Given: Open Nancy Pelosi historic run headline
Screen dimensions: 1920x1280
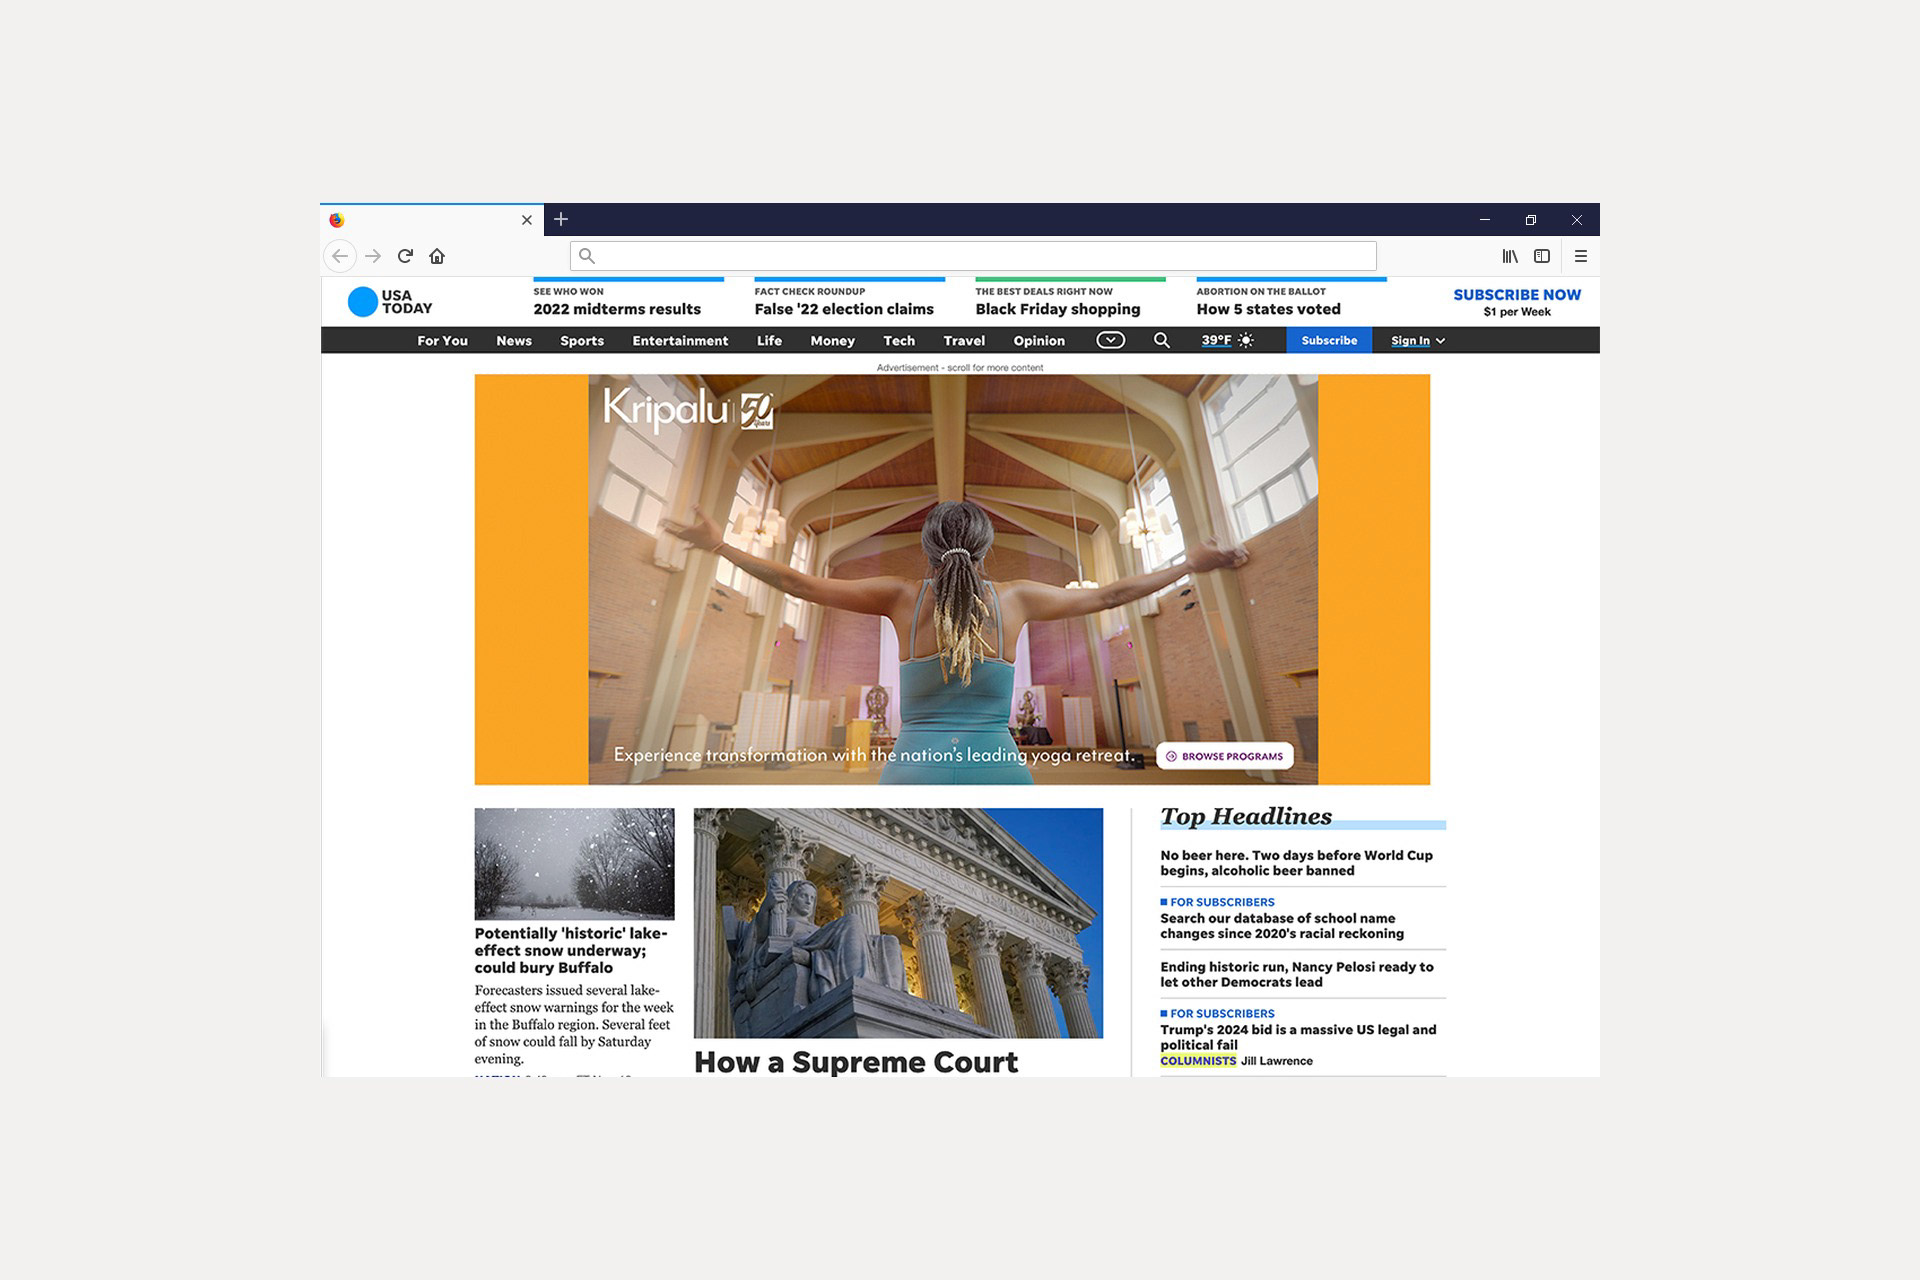Looking at the screenshot, I should 1297,974.
